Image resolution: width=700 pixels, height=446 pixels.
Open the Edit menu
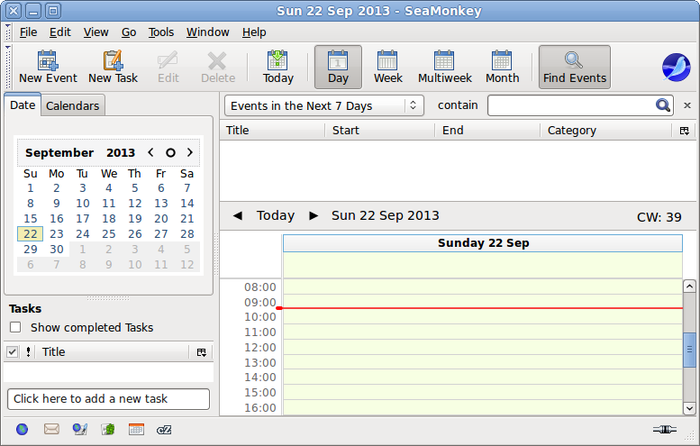pos(60,32)
